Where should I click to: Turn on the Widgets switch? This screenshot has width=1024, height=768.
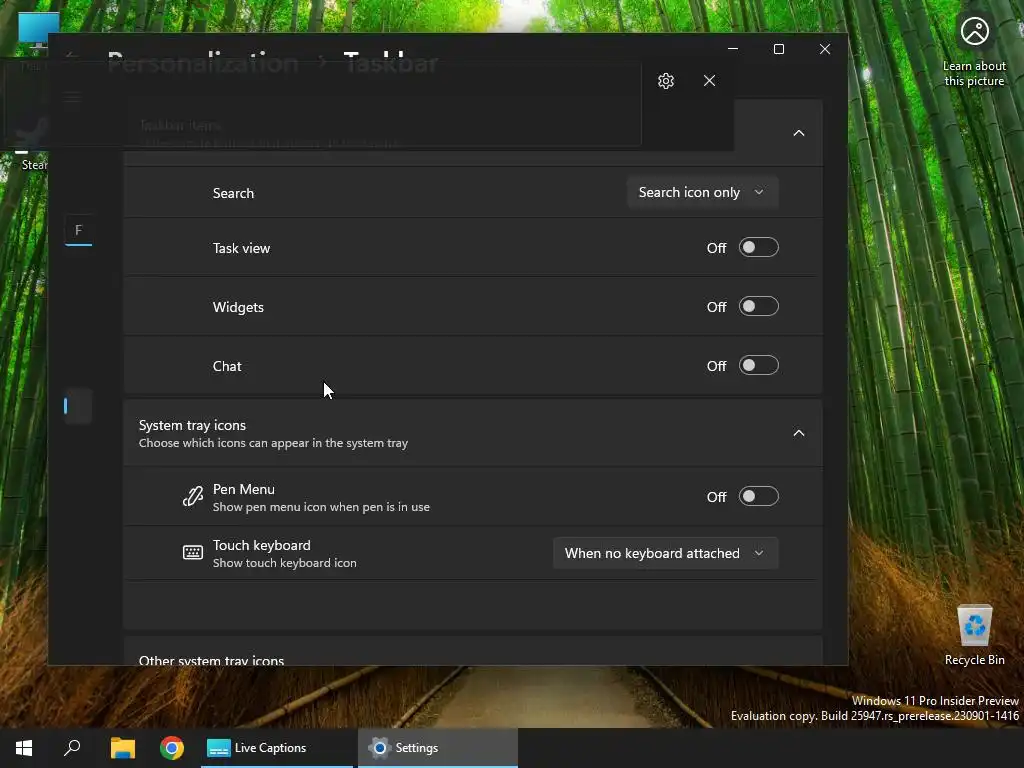coord(758,306)
